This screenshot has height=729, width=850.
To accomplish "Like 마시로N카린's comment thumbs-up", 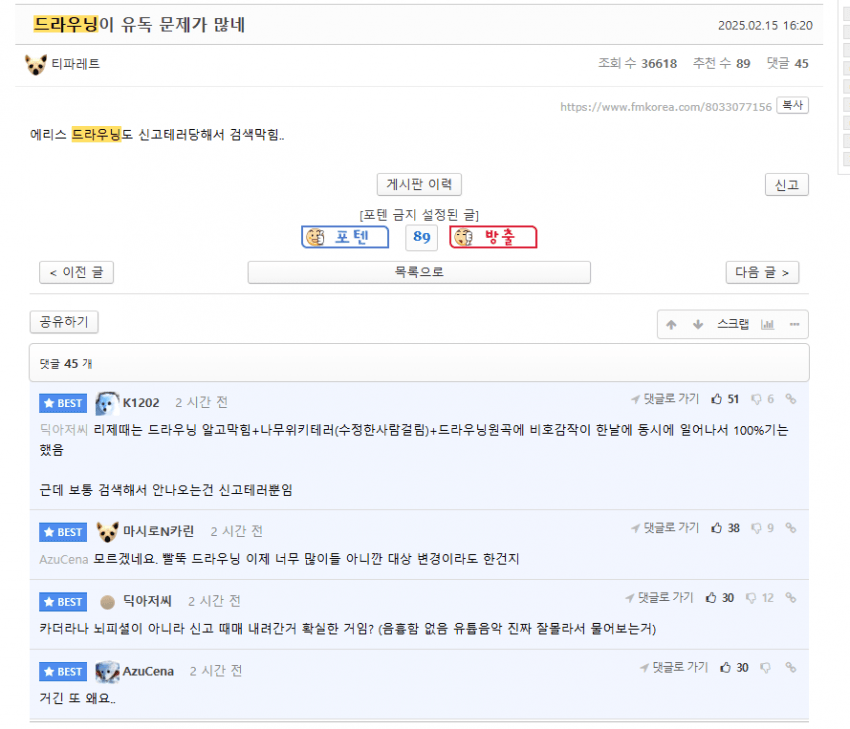I will [x=717, y=528].
